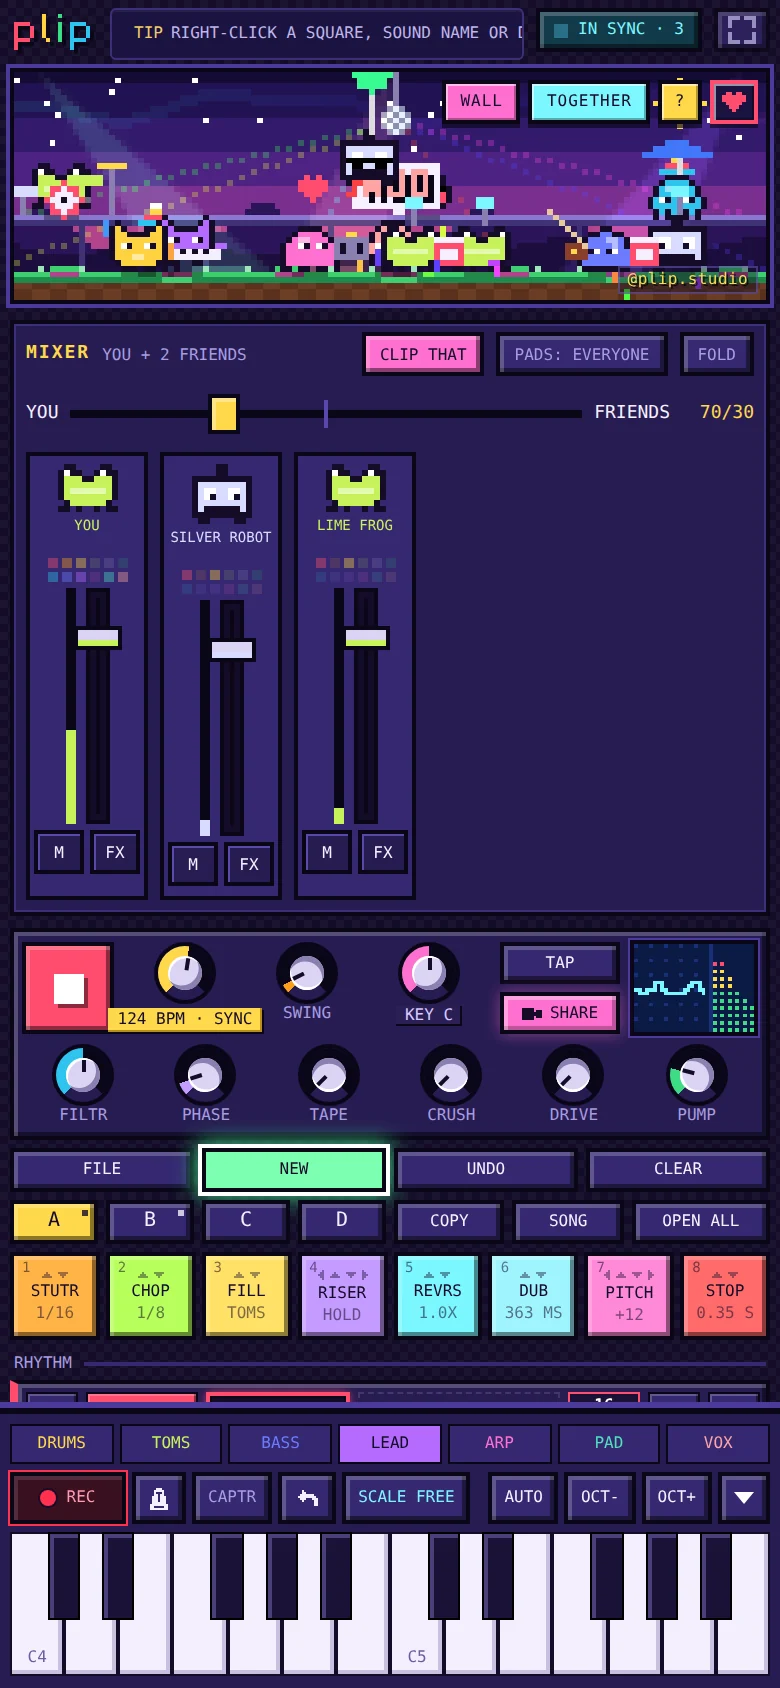780x1688 pixels.
Task: Trigger the STUTR 1/16 effect pad
Action: point(55,1296)
